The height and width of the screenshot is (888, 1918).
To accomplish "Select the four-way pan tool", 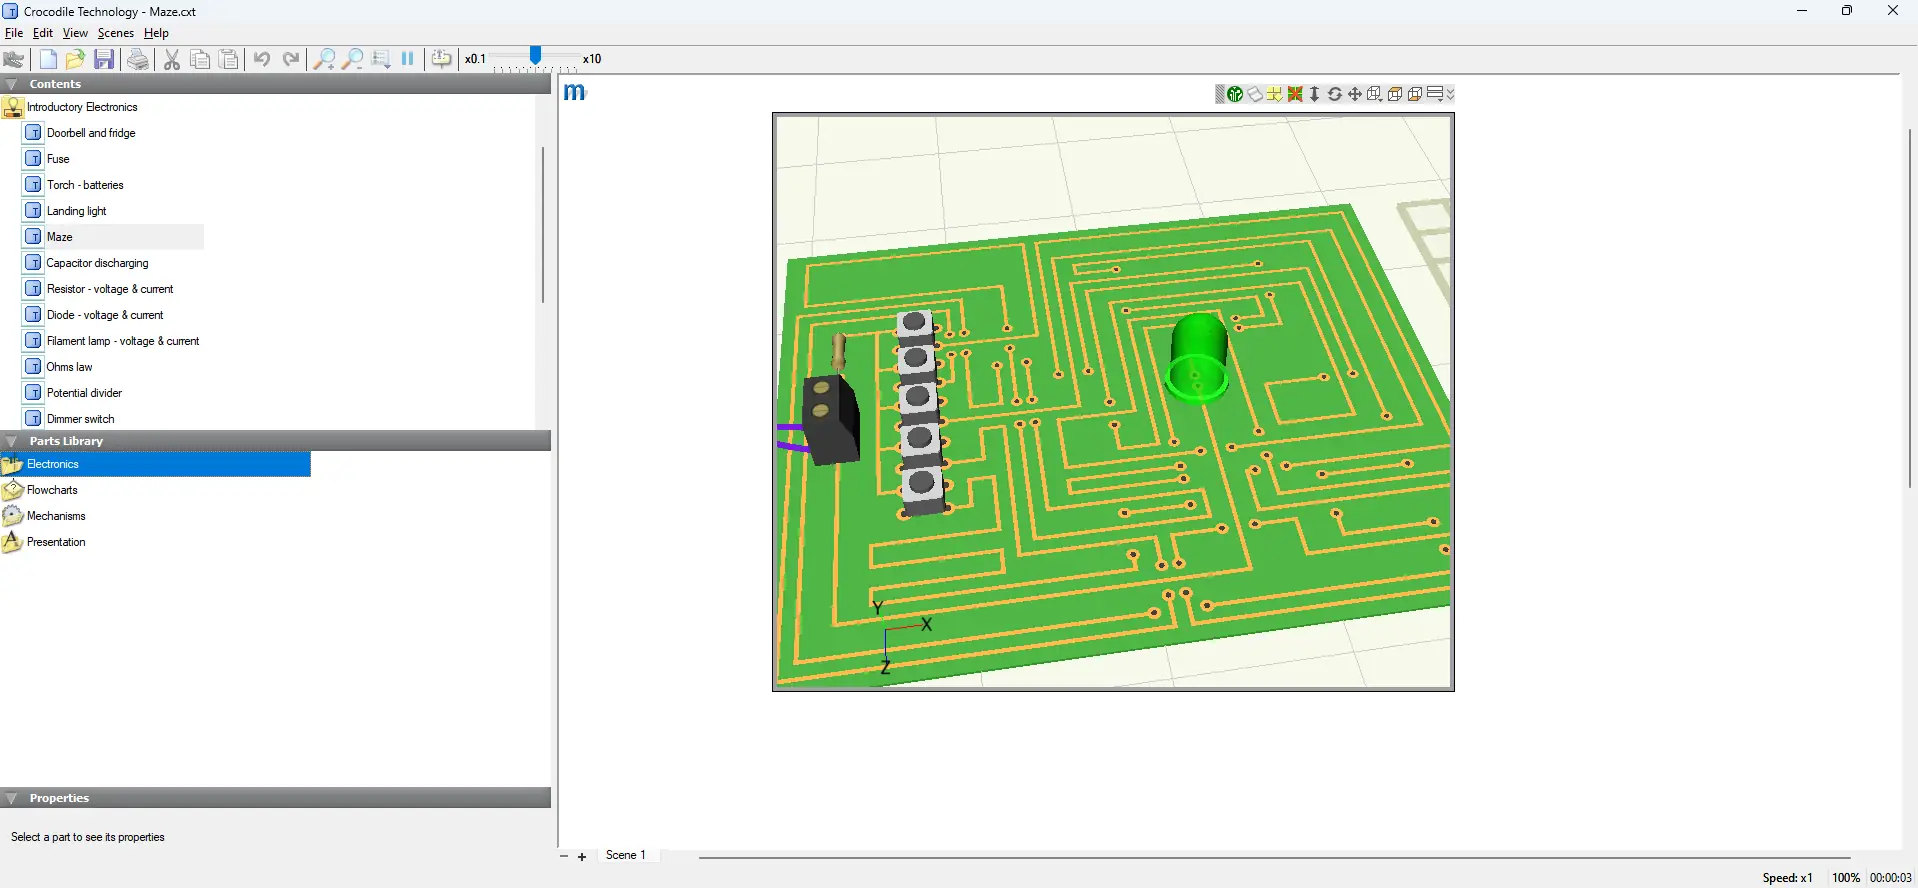I will click(x=1355, y=94).
